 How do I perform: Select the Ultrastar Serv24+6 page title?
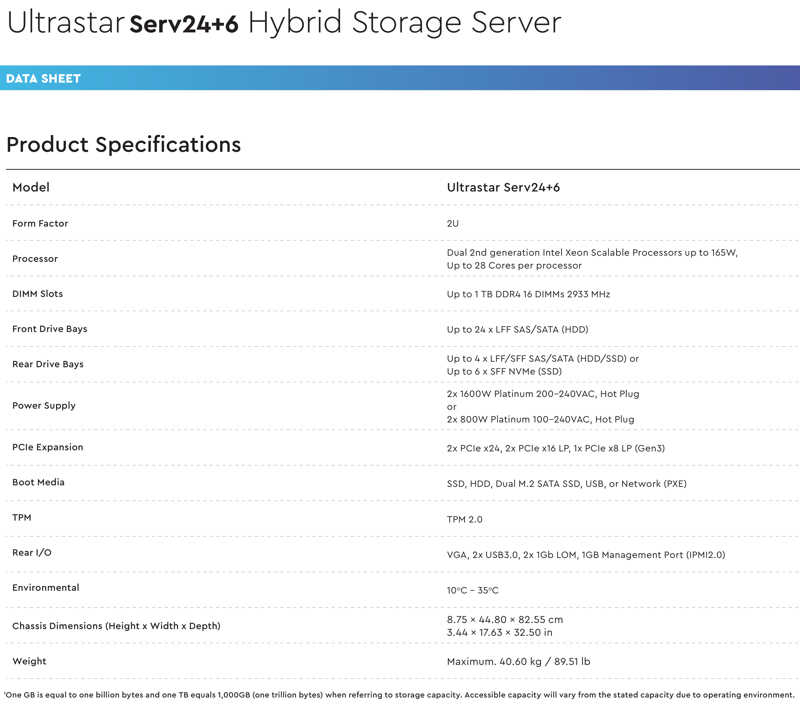coord(284,23)
